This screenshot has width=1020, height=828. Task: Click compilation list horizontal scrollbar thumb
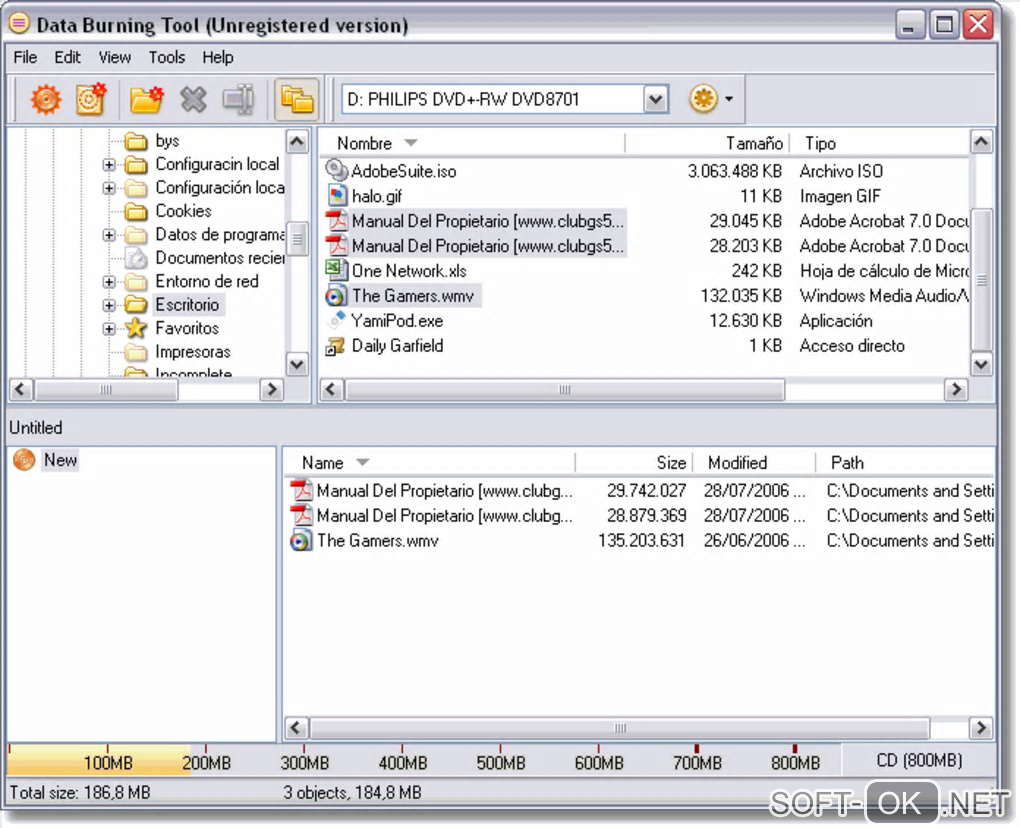click(x=620, y=727)
